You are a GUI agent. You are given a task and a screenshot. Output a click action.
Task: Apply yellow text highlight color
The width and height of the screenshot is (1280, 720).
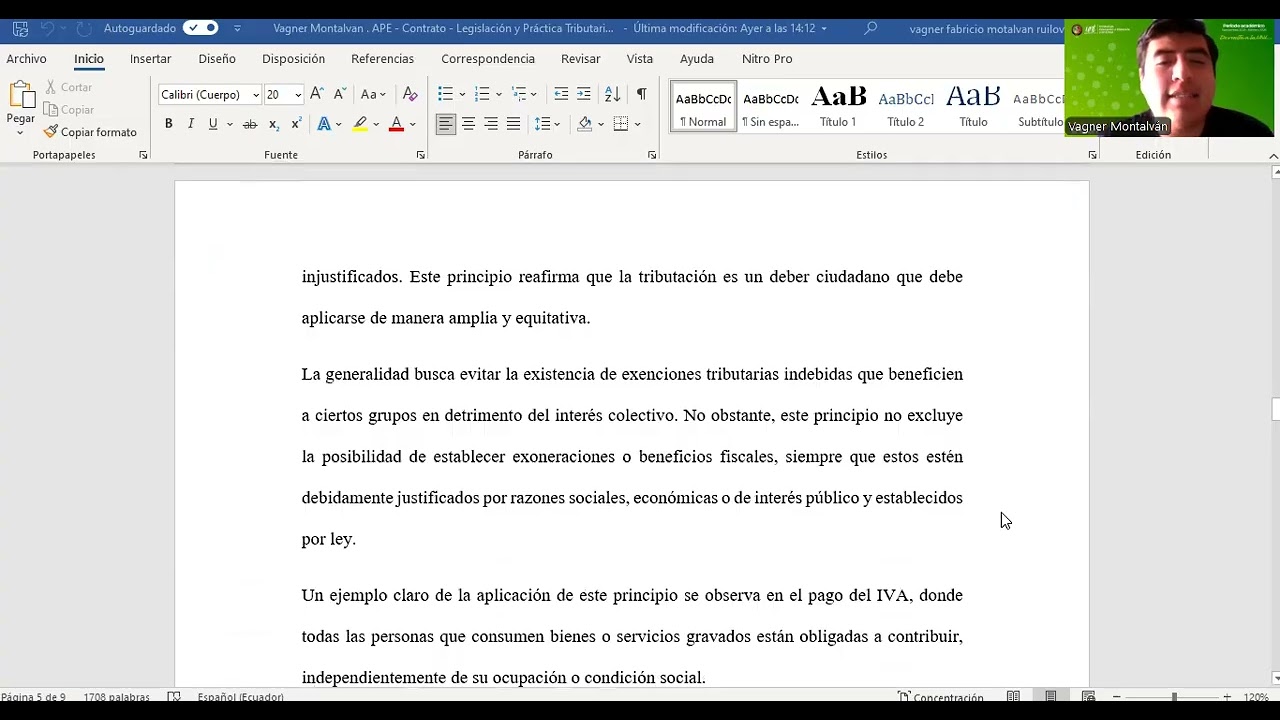pyautogui.click(x=360, y=124)
